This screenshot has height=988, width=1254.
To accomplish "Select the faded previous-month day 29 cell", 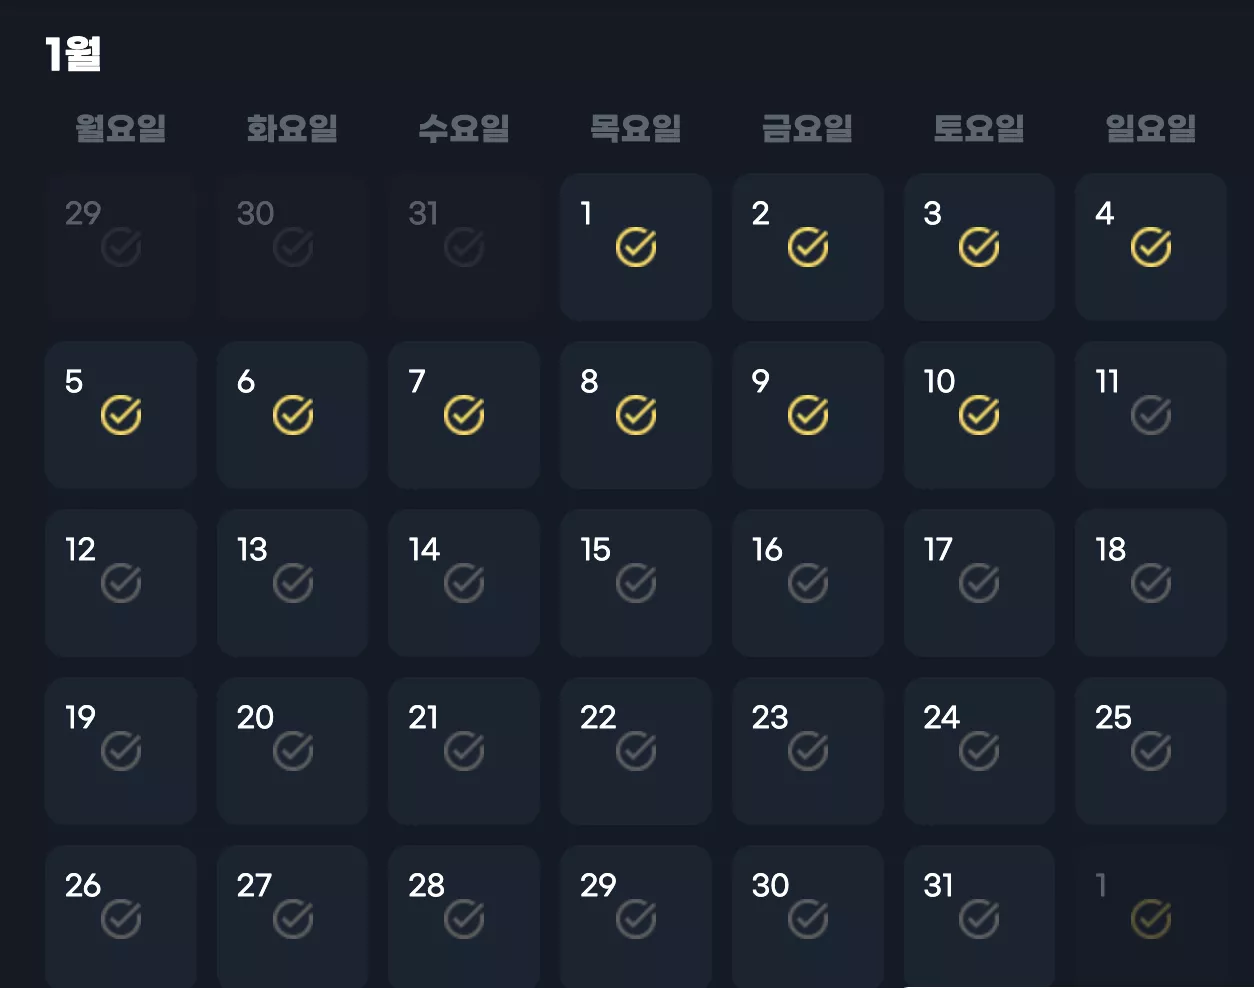I will click(120, 247).
